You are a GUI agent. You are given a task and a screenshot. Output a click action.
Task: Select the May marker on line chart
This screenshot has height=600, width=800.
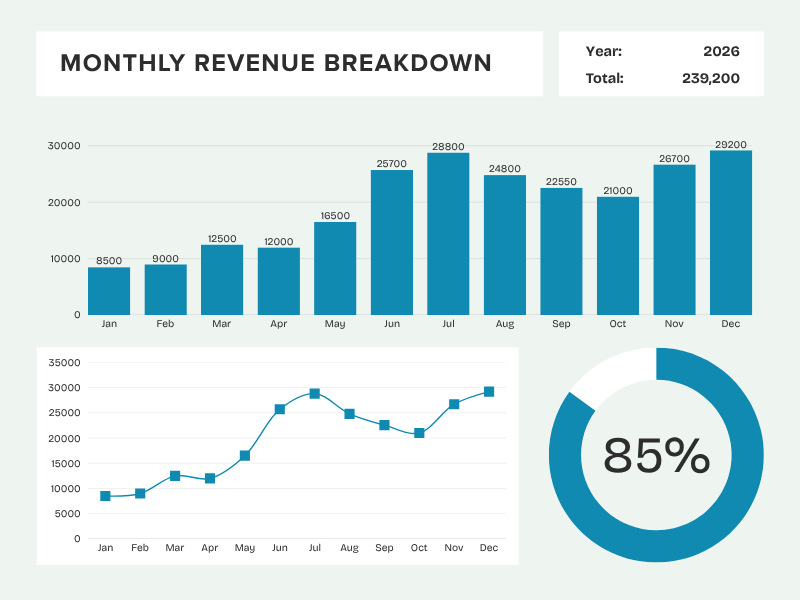[x=245, y=456]
